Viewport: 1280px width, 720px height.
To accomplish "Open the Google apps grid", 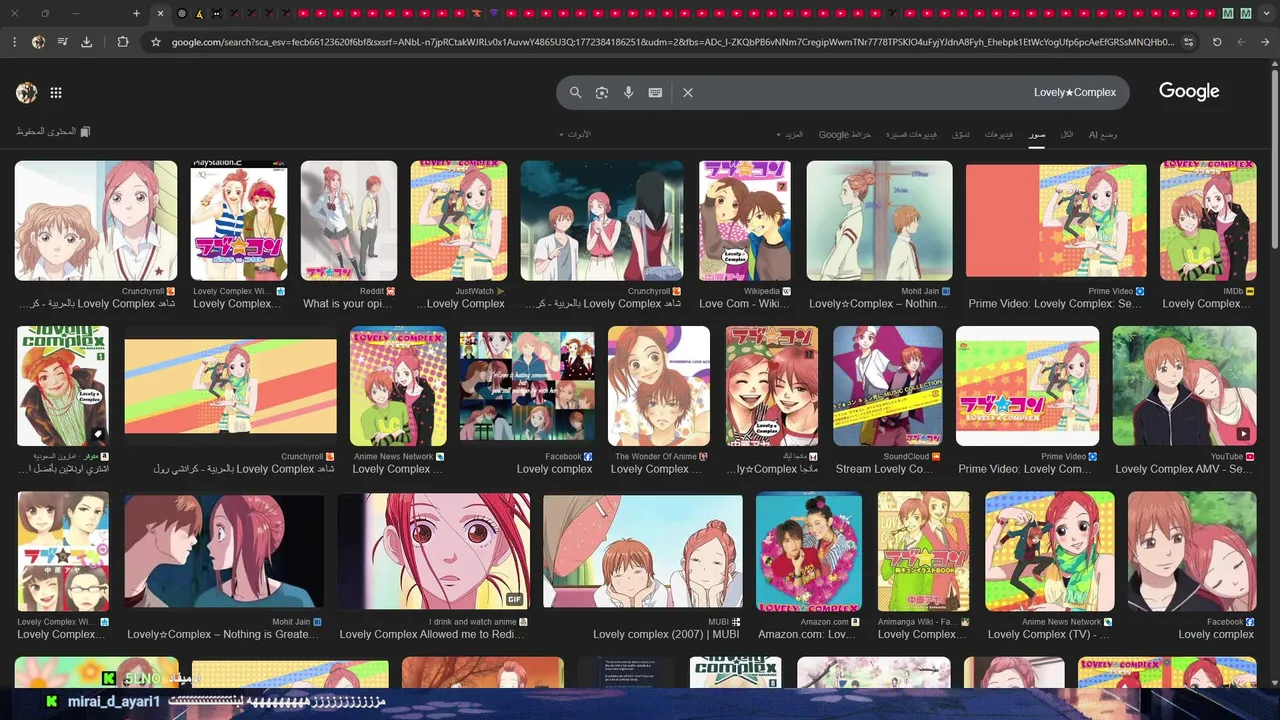I will [56, 93].
